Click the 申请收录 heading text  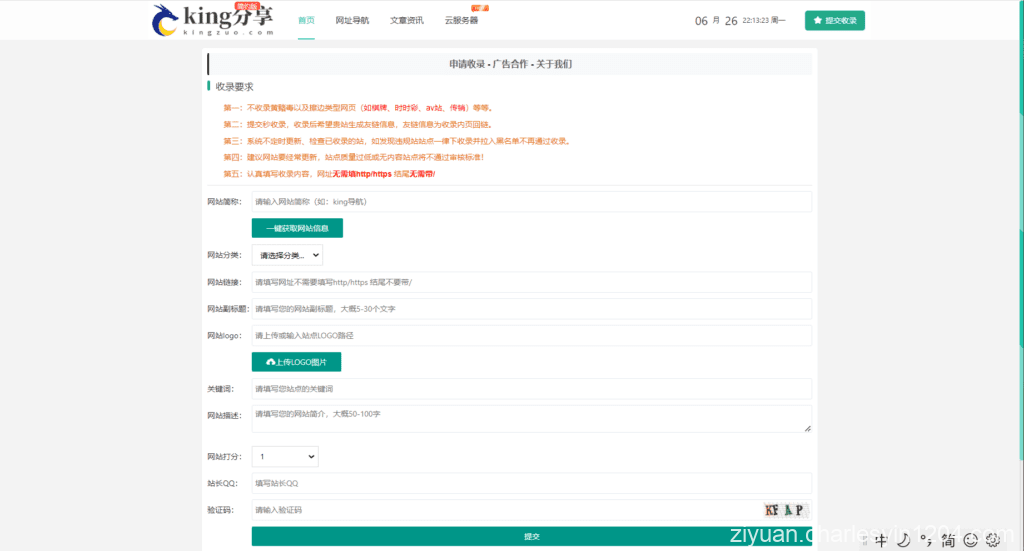(x=467, y=64)
